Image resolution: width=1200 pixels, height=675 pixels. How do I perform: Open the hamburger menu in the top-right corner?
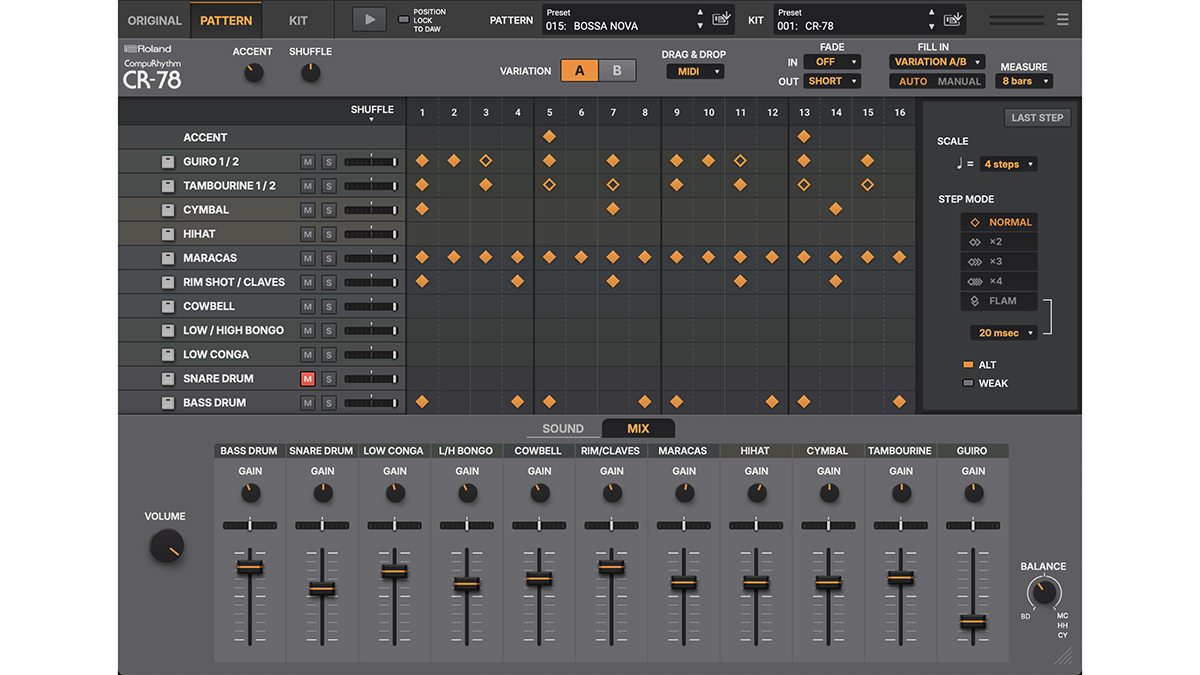tap(1063, 18)
